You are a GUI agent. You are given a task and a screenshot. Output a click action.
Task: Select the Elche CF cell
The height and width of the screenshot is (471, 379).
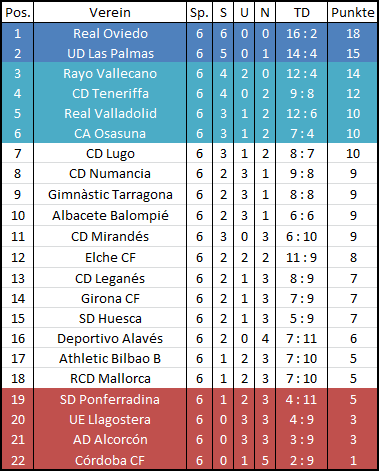pos(110,257)
